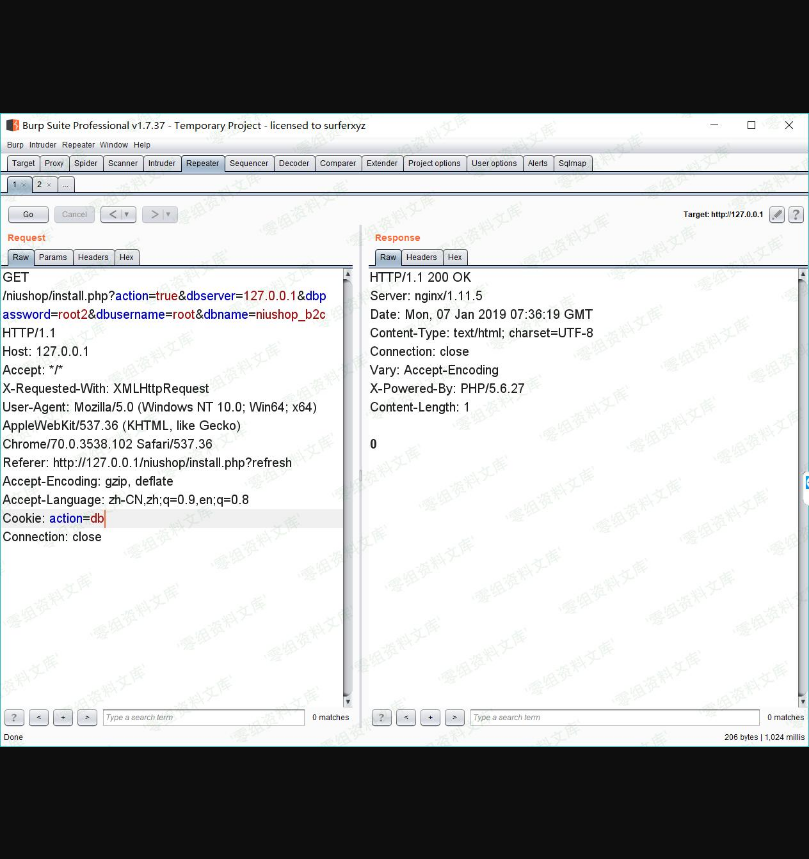Switch request view to Hex tab

click(126, 257)
